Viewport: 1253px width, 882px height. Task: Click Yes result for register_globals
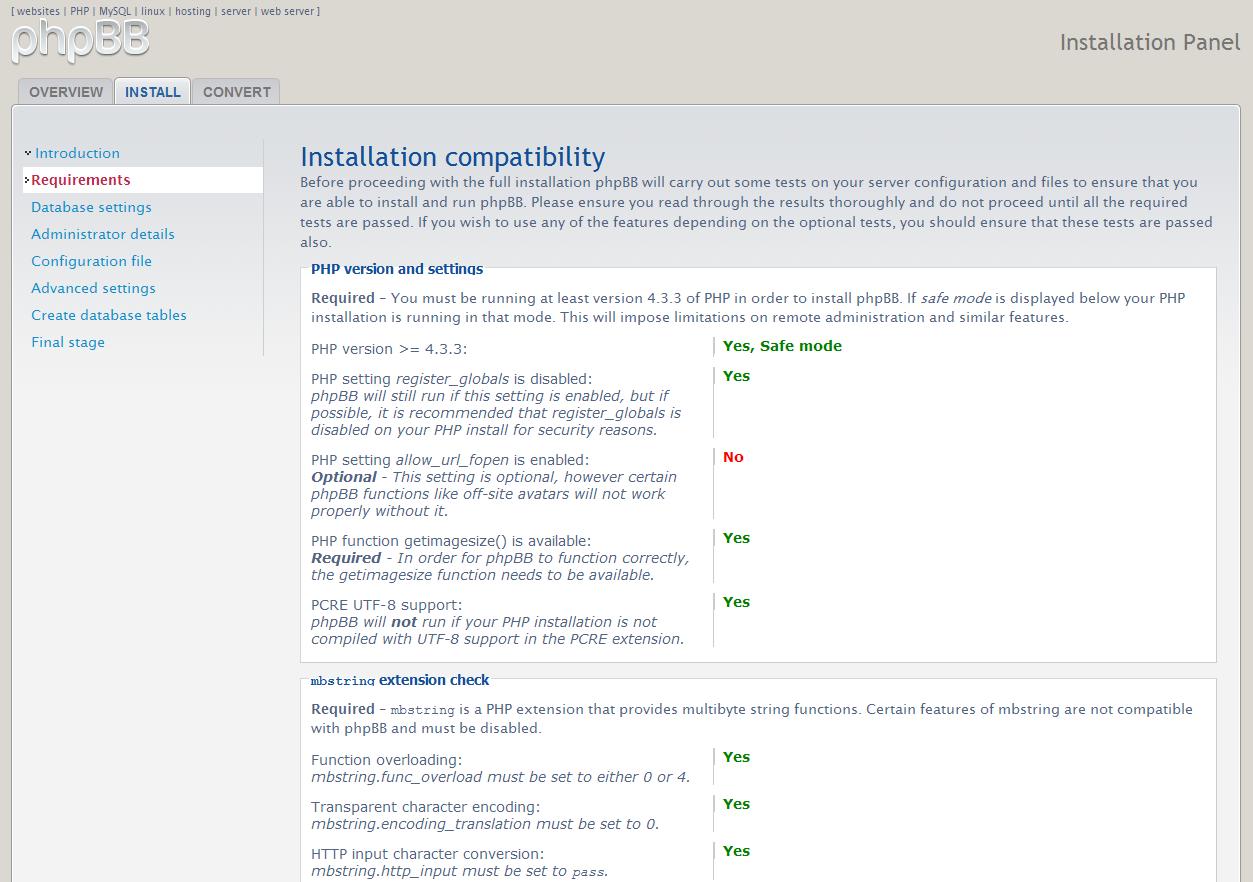click(736, 376)
